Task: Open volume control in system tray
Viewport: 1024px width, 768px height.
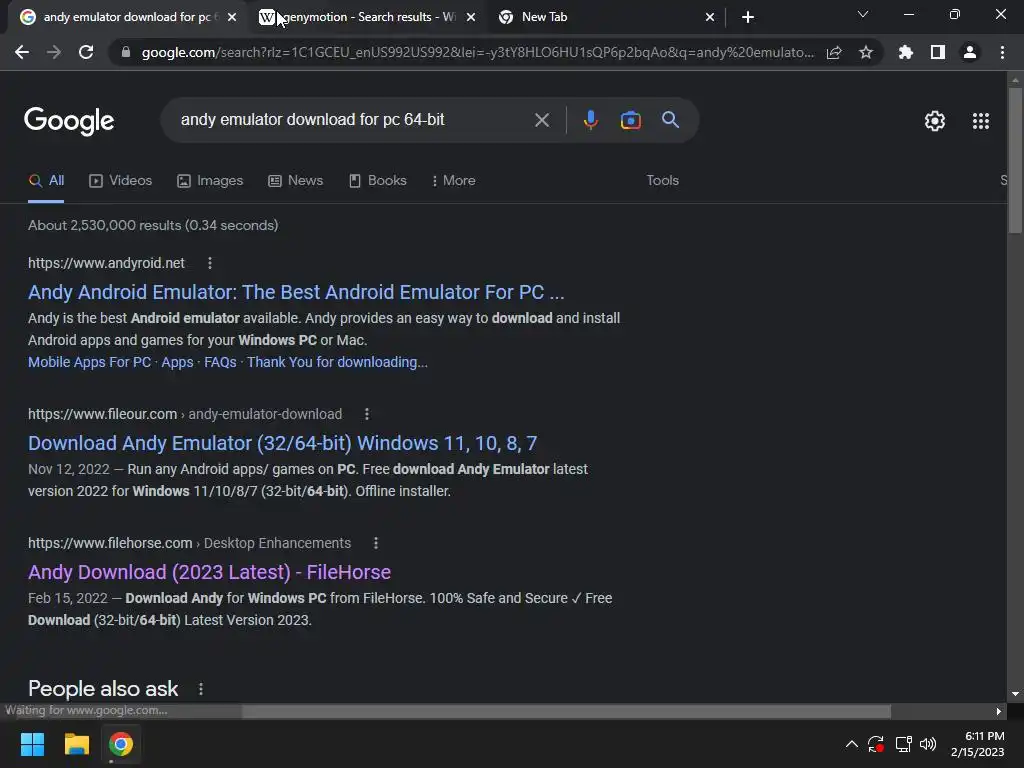Action: click(927, 744)
